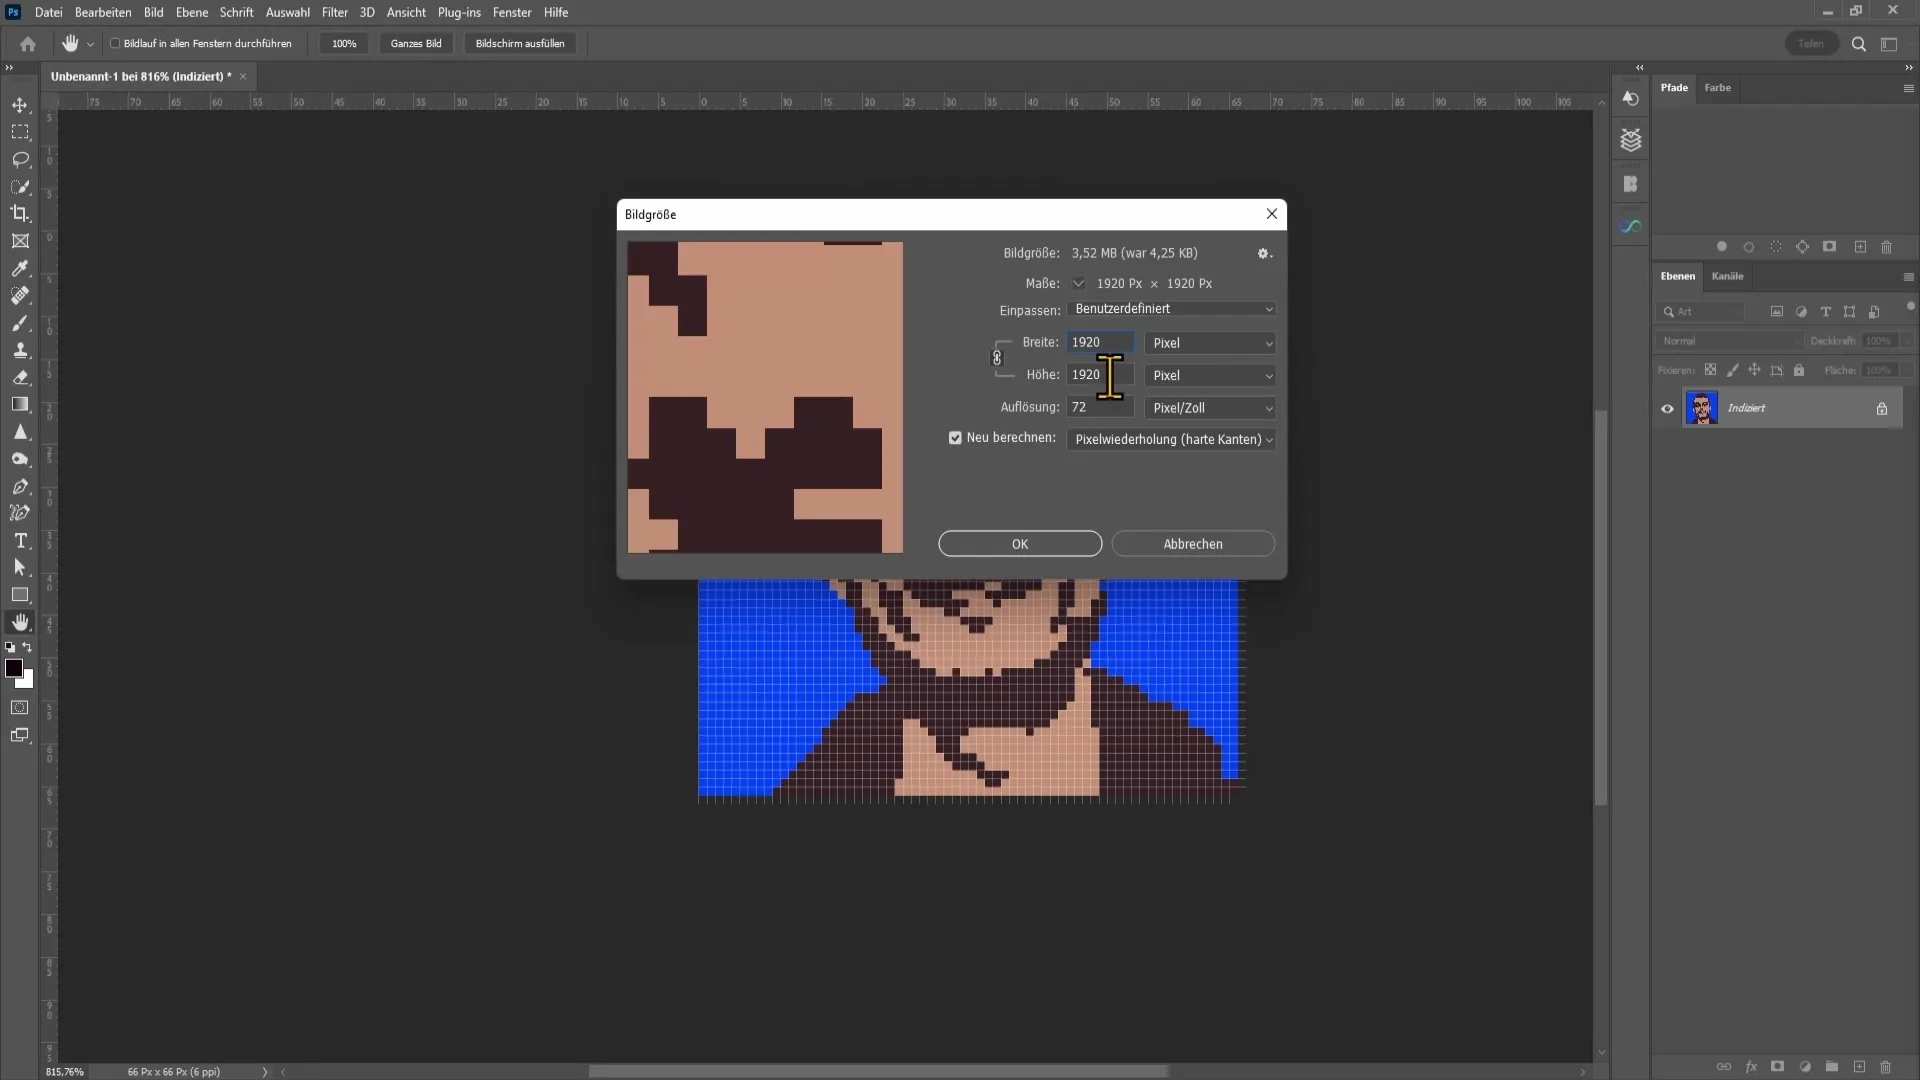Open the workspace layout switcher icon
The image size is (1920, 1080).
click(x=1889, y=44)
